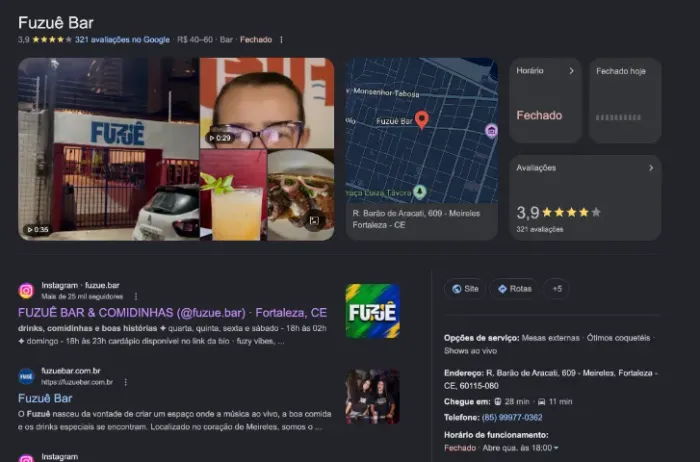Expand the Horário card chevron
This screenshot has width=700, height=462.
571,71
